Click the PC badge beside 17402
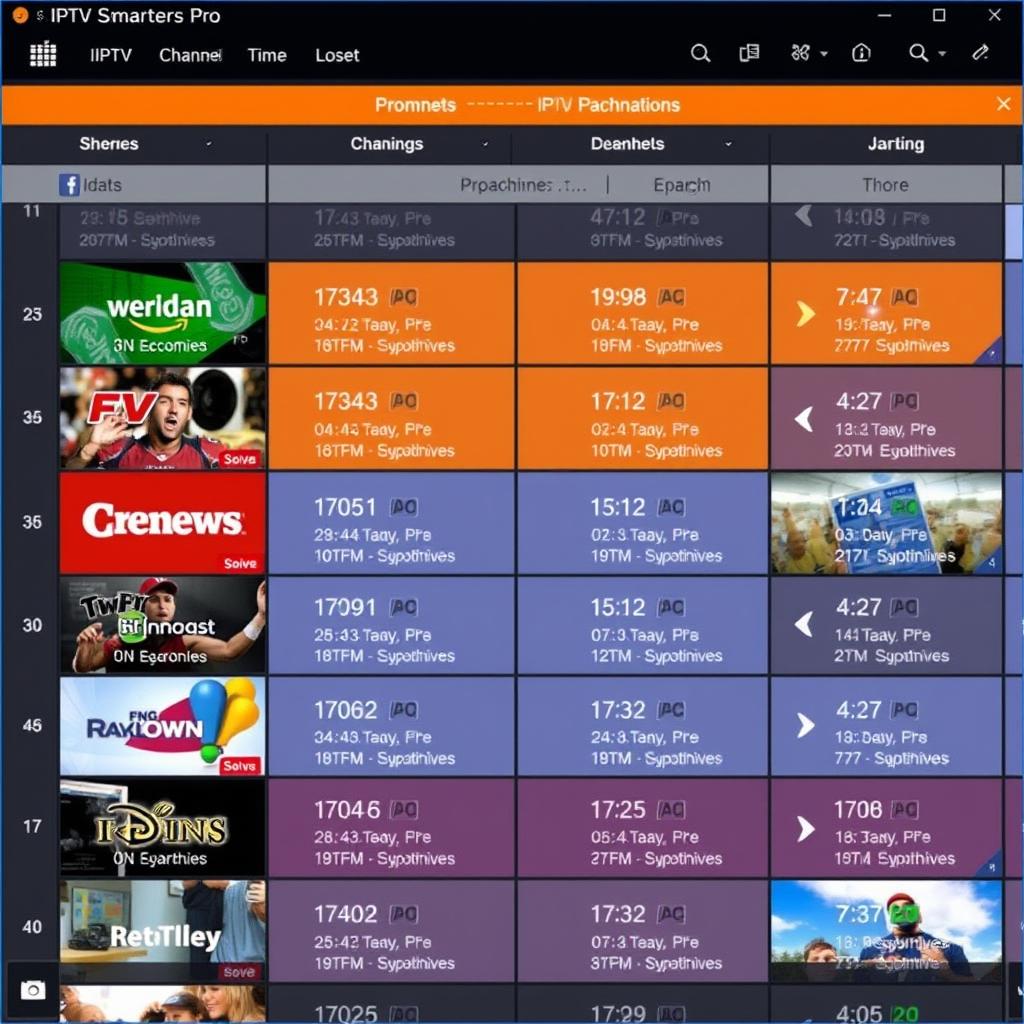 404,914
